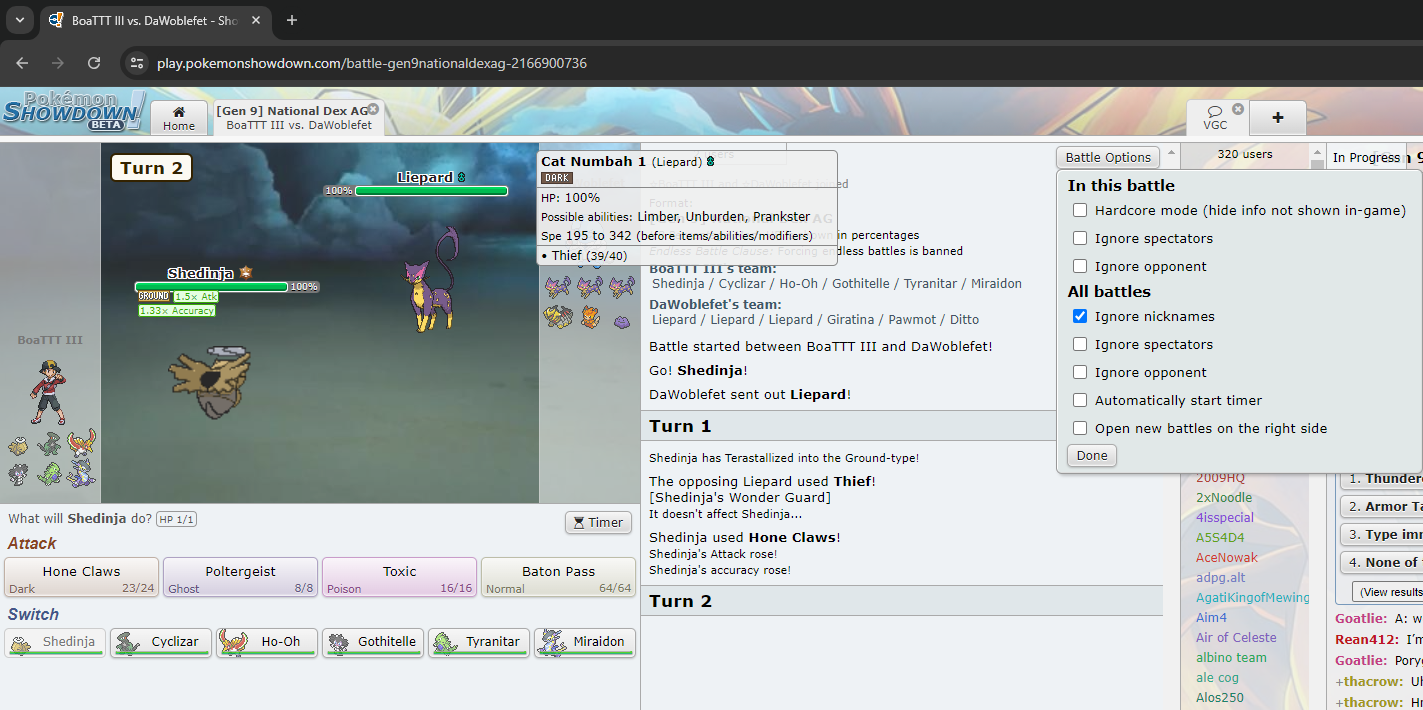The height and width of the screenshot is (710, 1423).
Task: Click user 2xNoodle in the user list
Action: [1224, 497]
